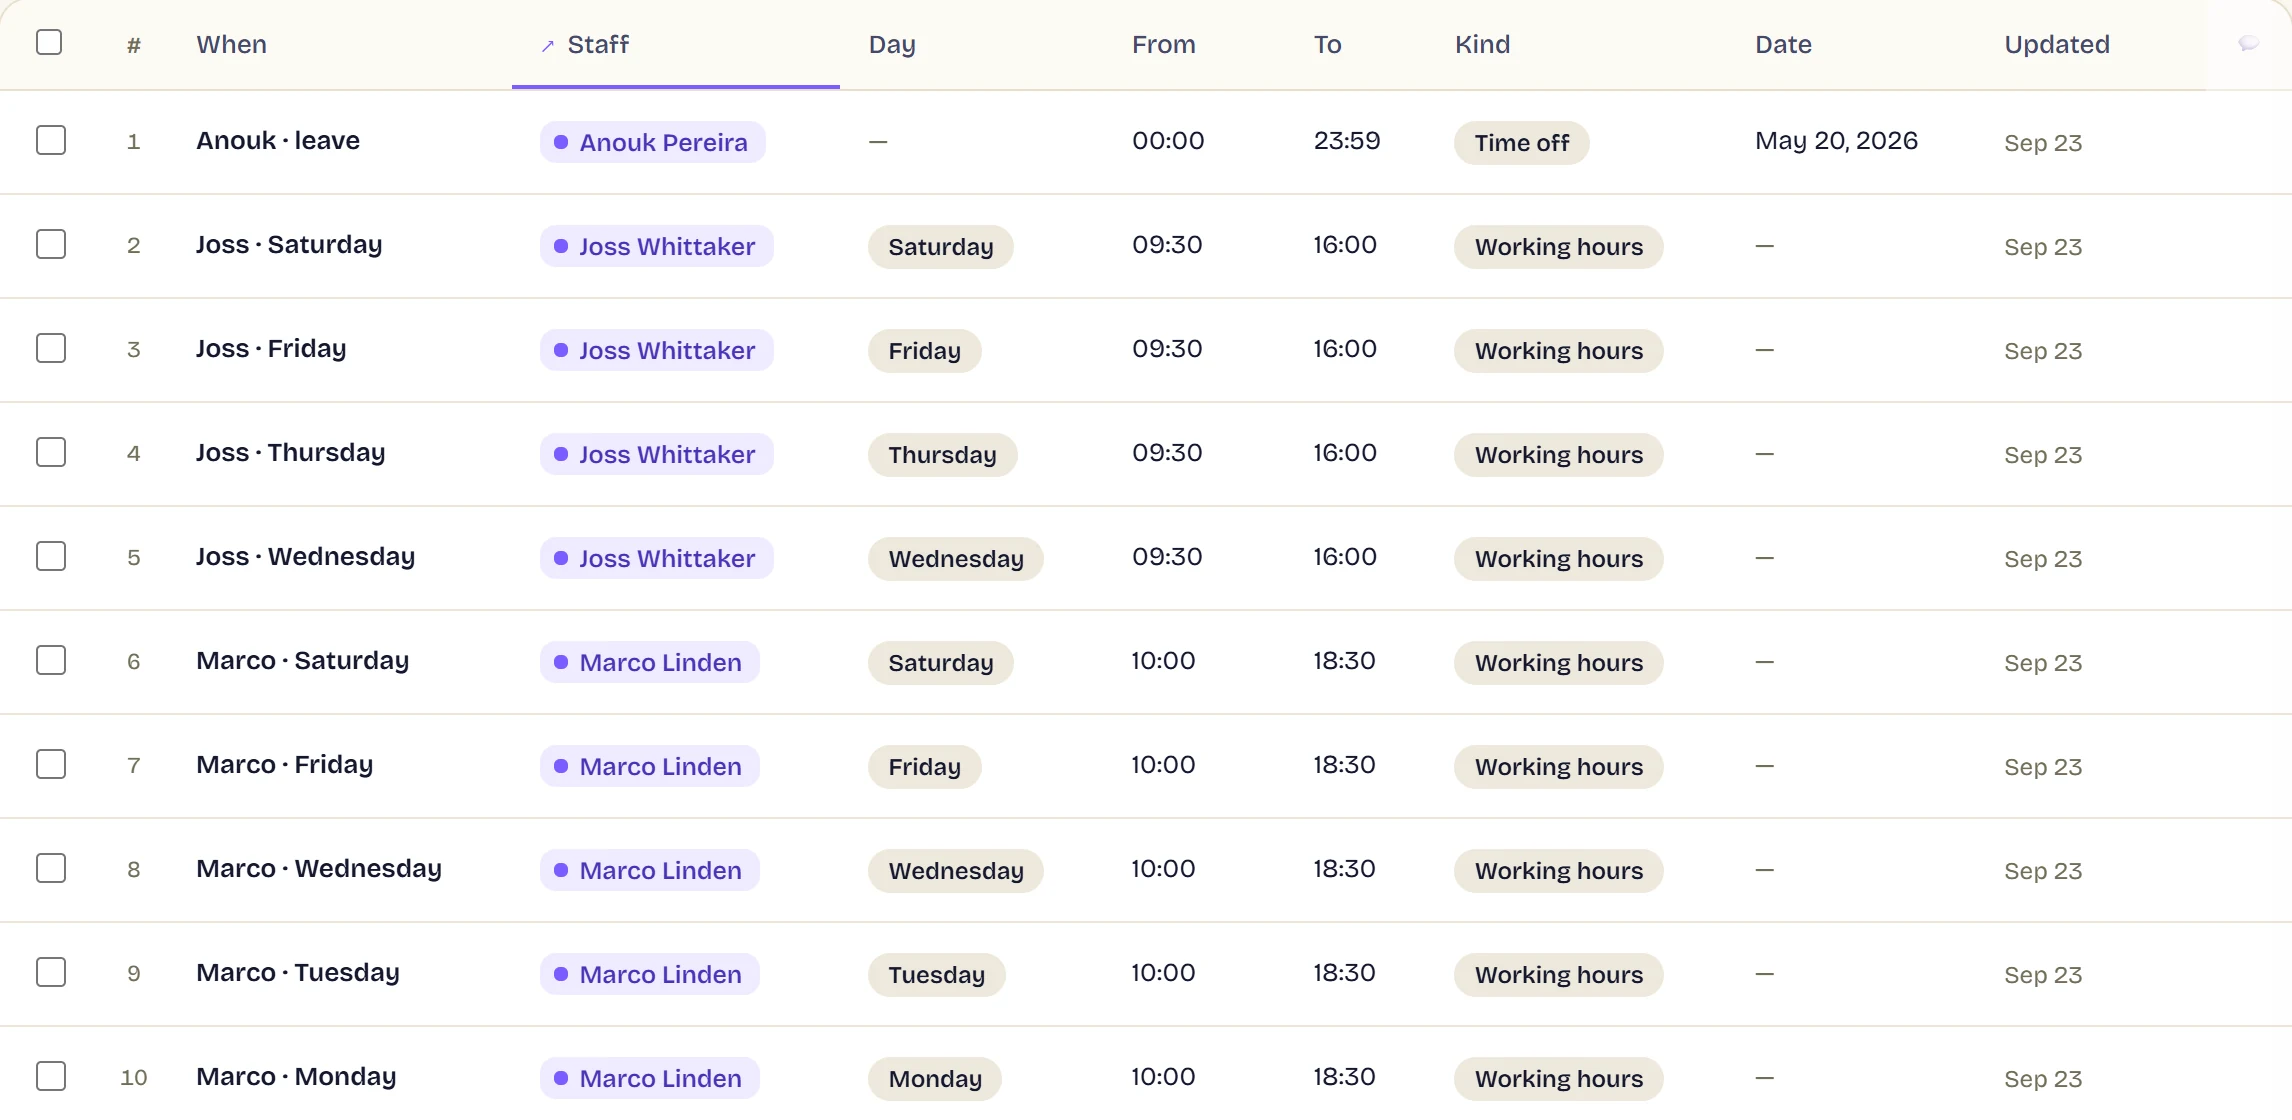Image resolution: width=2292 pixels, height=1120 pixels.
Task: Click 16:00 in the Joss · Thursday row
Action: pyautogui.click(x=1345, y=452)
